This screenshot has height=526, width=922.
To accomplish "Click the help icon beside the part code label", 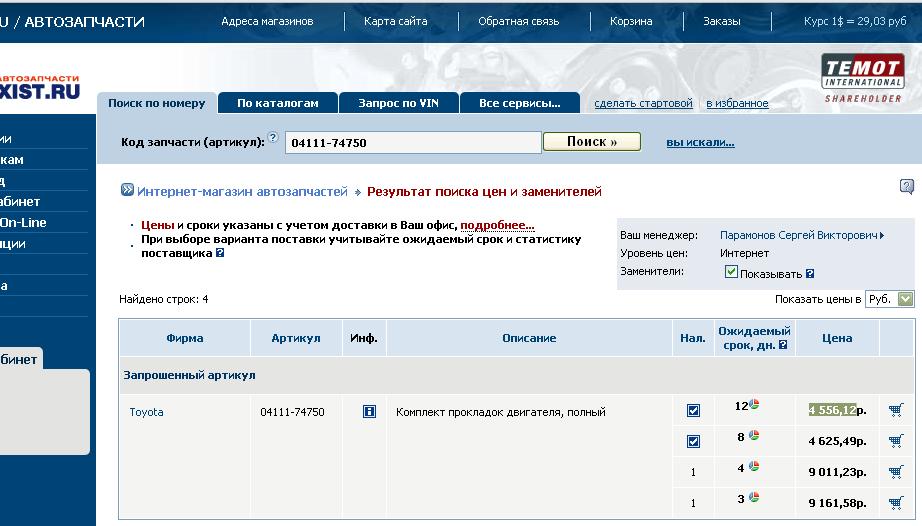I will (272, 137).
